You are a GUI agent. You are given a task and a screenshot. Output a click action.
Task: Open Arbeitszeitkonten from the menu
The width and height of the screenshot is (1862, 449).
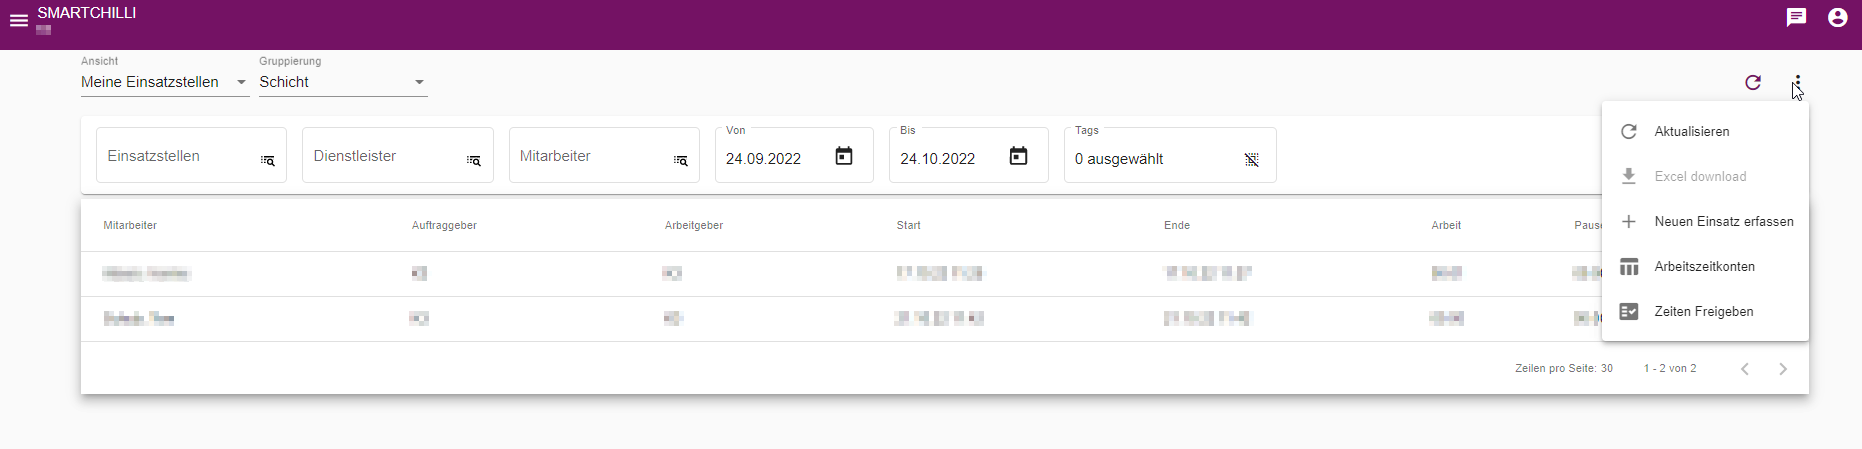(1705, 266)
